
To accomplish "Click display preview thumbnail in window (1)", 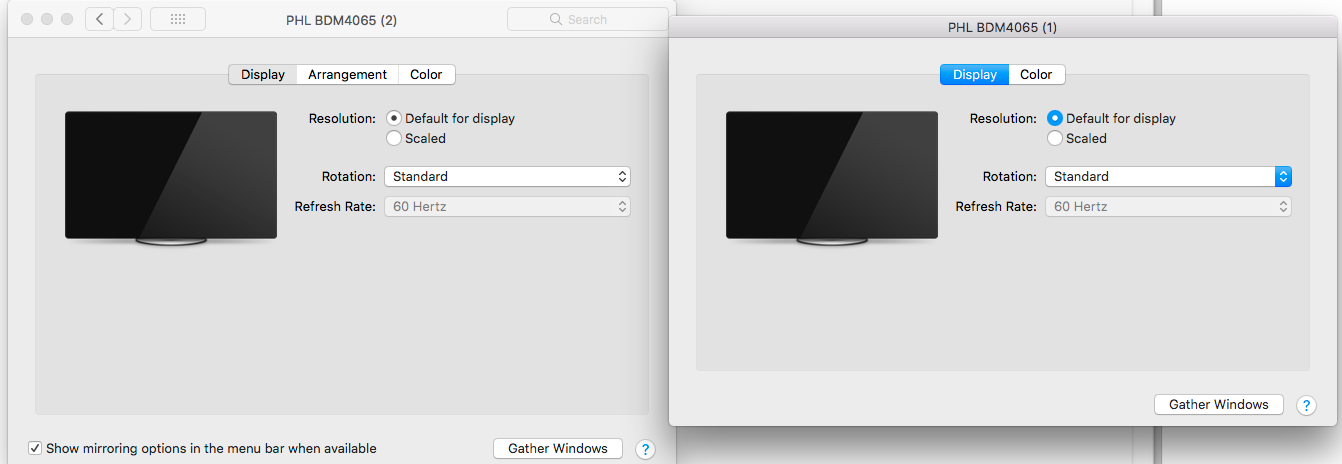I will coord(832,178).
